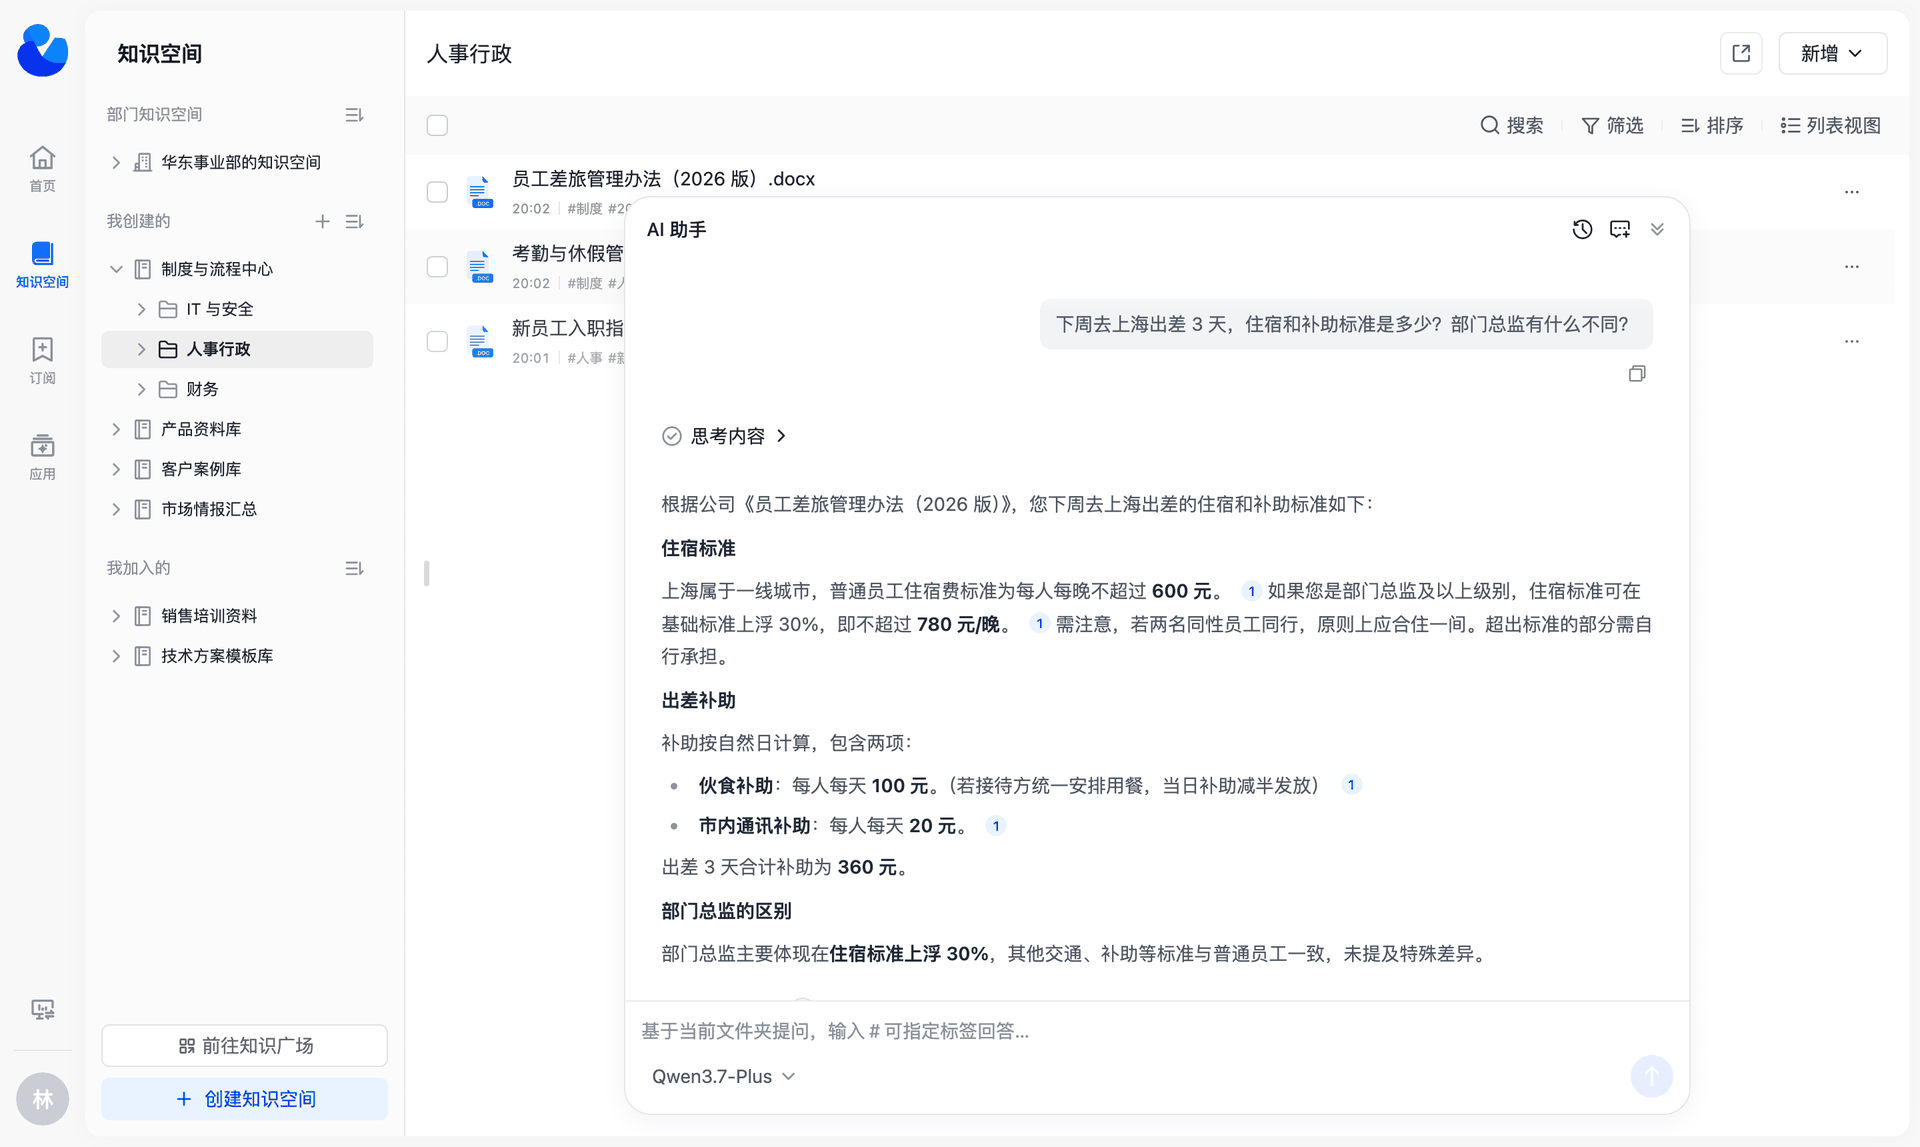Viewport: 1920px width, 1147px height.
Task: Open the 员工差旅管理办法 (2026 版).docx file
Action: pyautogui.click(x=663, y=179)
